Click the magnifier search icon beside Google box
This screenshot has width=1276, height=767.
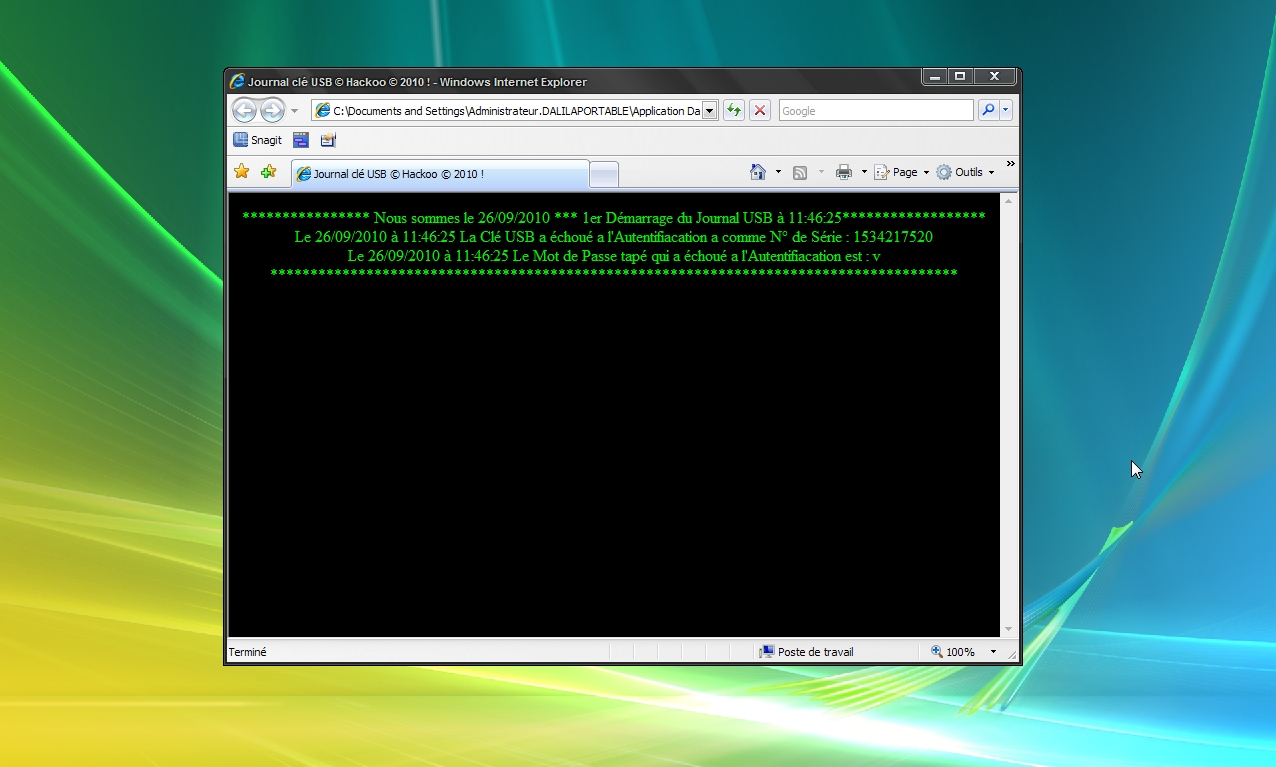pos(988,110)
